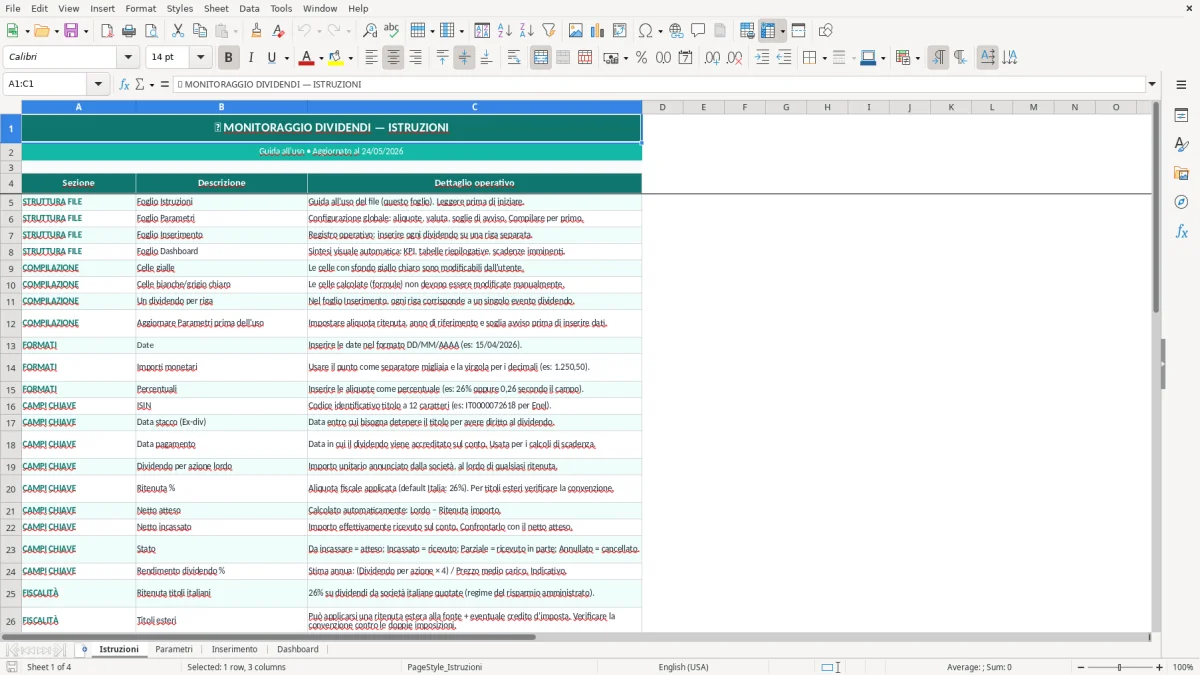The image size is (1200, 675).
Task: Click the Sum sigma button
Action: click(x=139, y=84)
